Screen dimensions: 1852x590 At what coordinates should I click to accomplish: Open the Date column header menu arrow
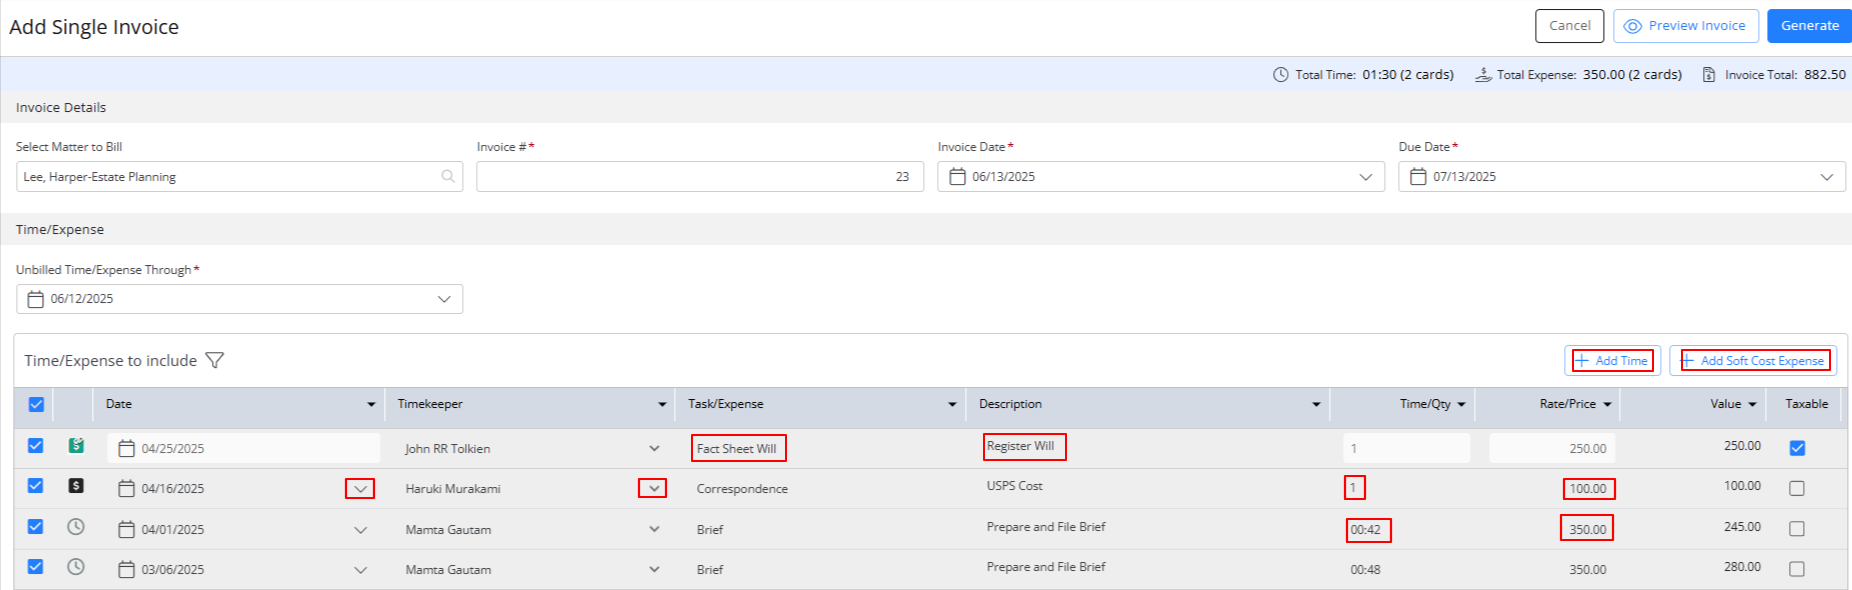point(371,405)
